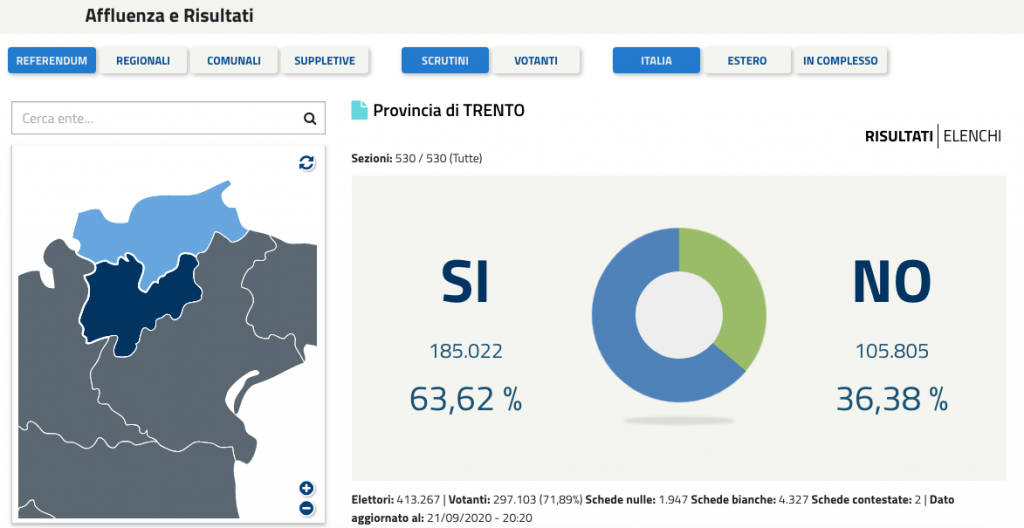Select the light blue Bolzano province on map

pos(163,229)
